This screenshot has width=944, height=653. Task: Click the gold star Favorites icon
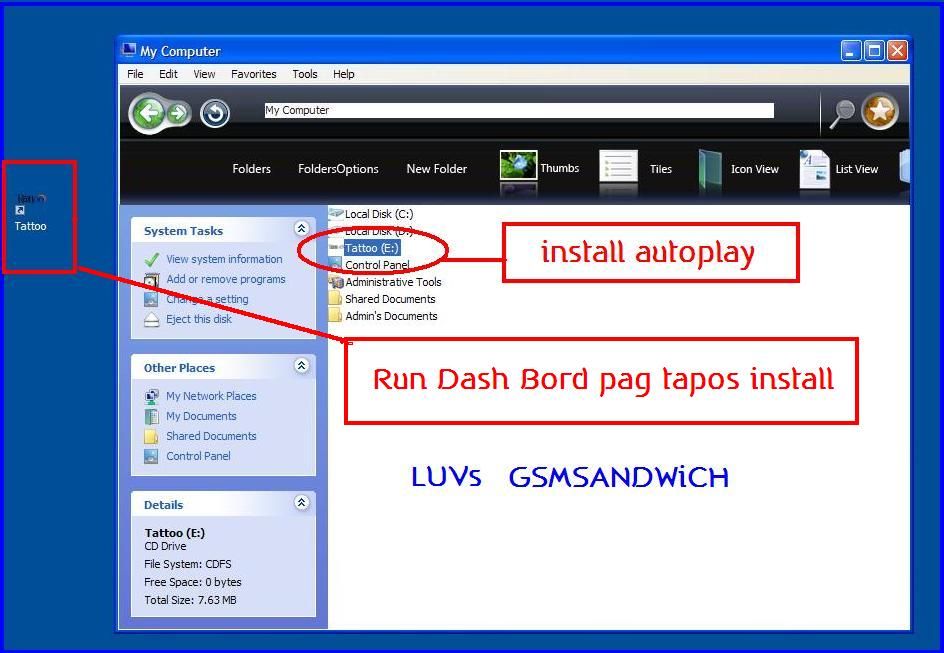click(x=879, y=113)
